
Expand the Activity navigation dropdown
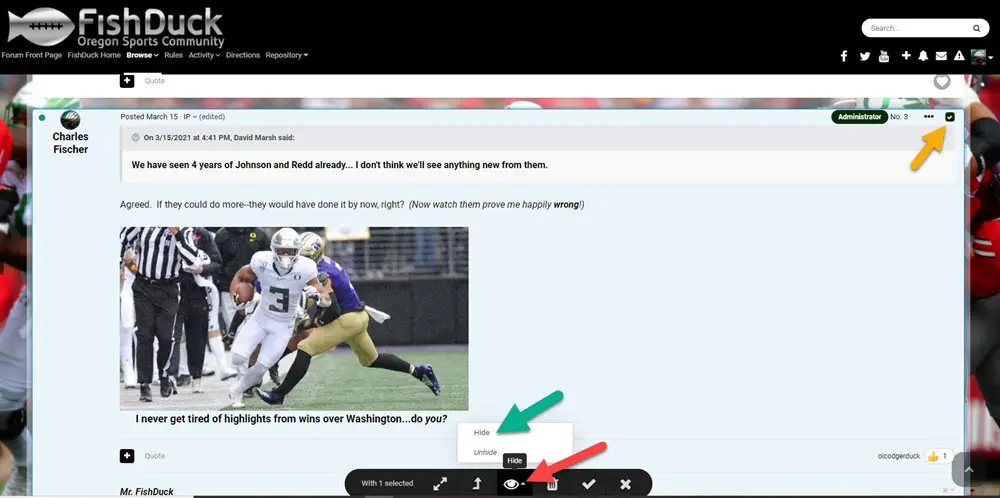203,55
